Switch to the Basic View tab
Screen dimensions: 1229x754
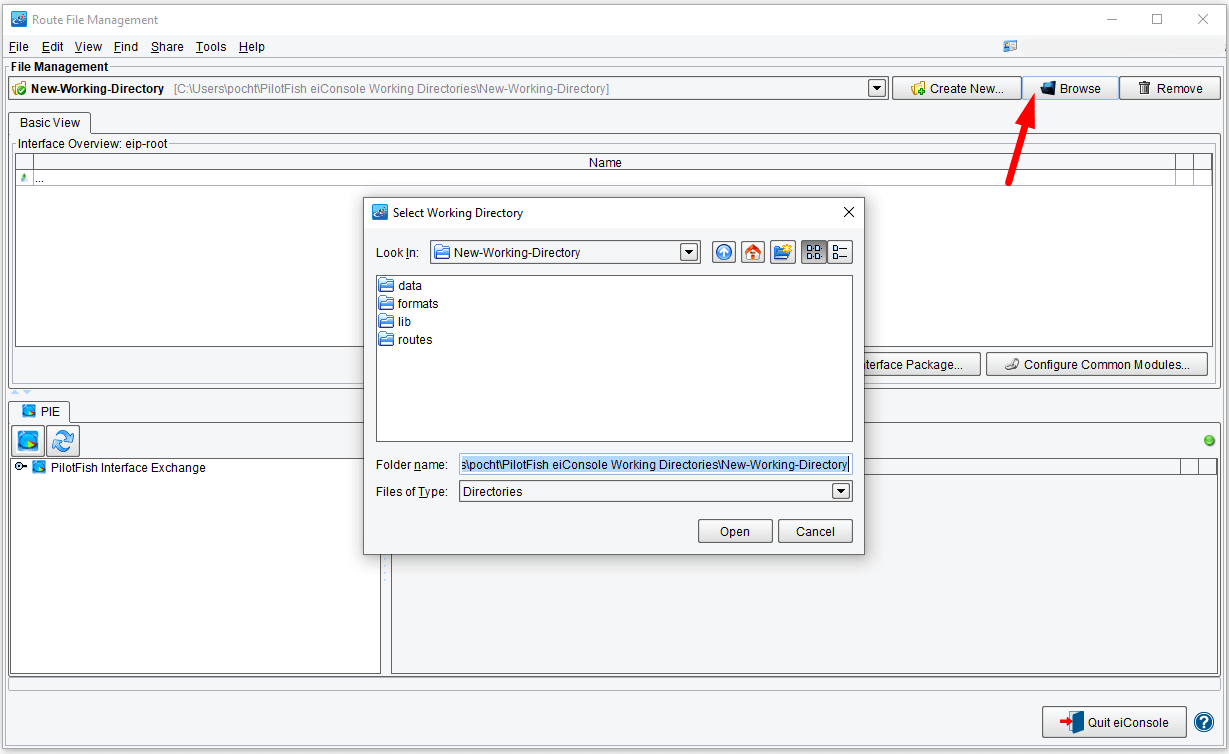[50, 122]
